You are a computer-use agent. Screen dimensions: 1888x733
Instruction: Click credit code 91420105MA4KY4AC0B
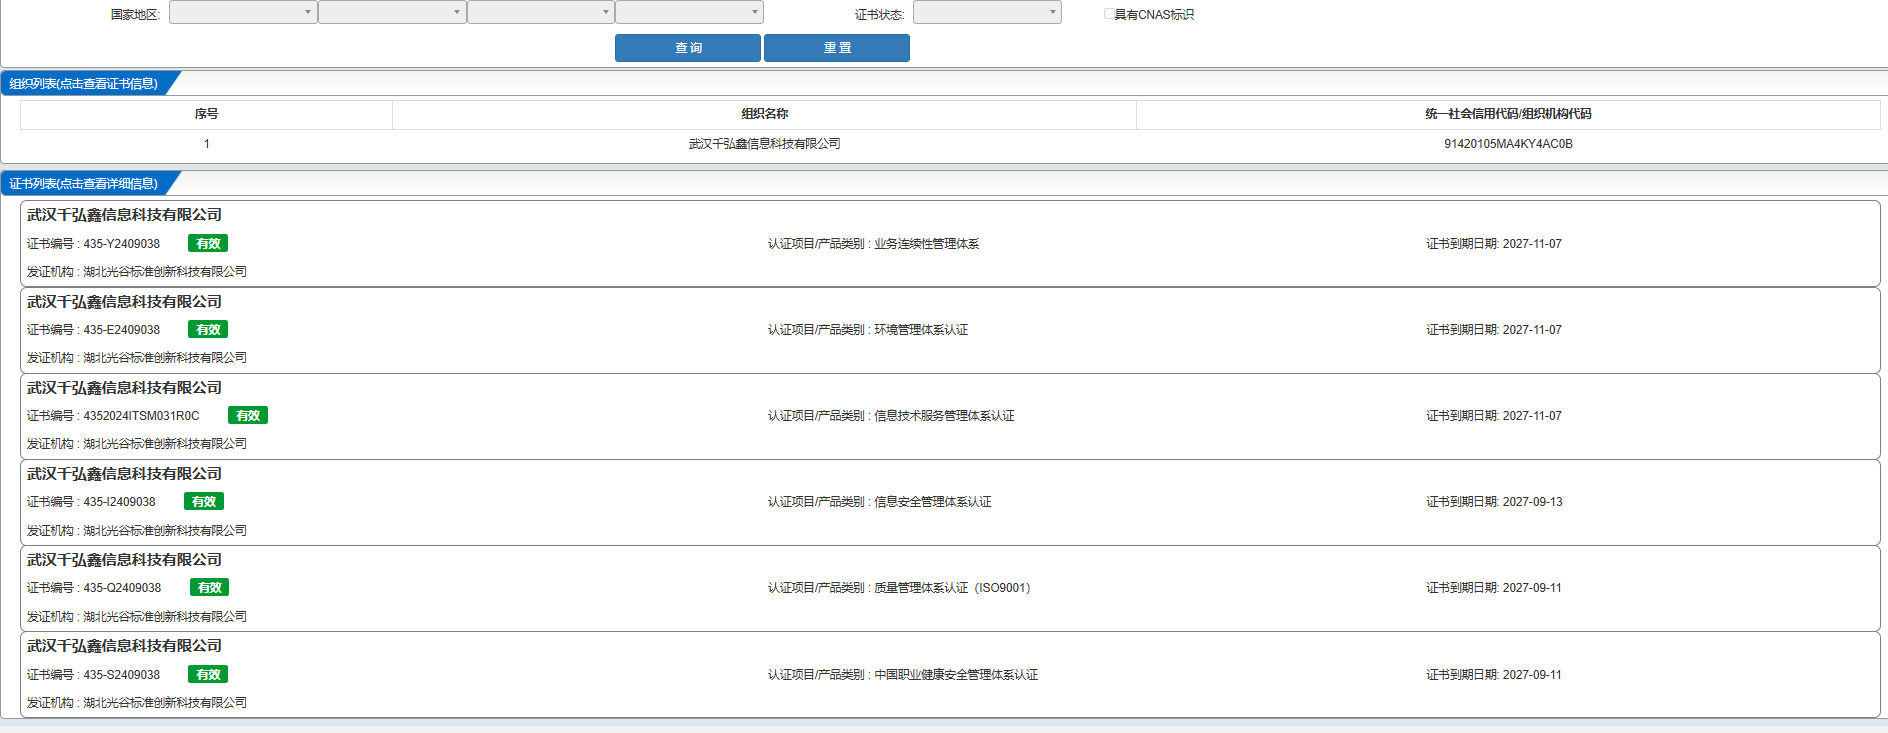[x=1508, y=144]
